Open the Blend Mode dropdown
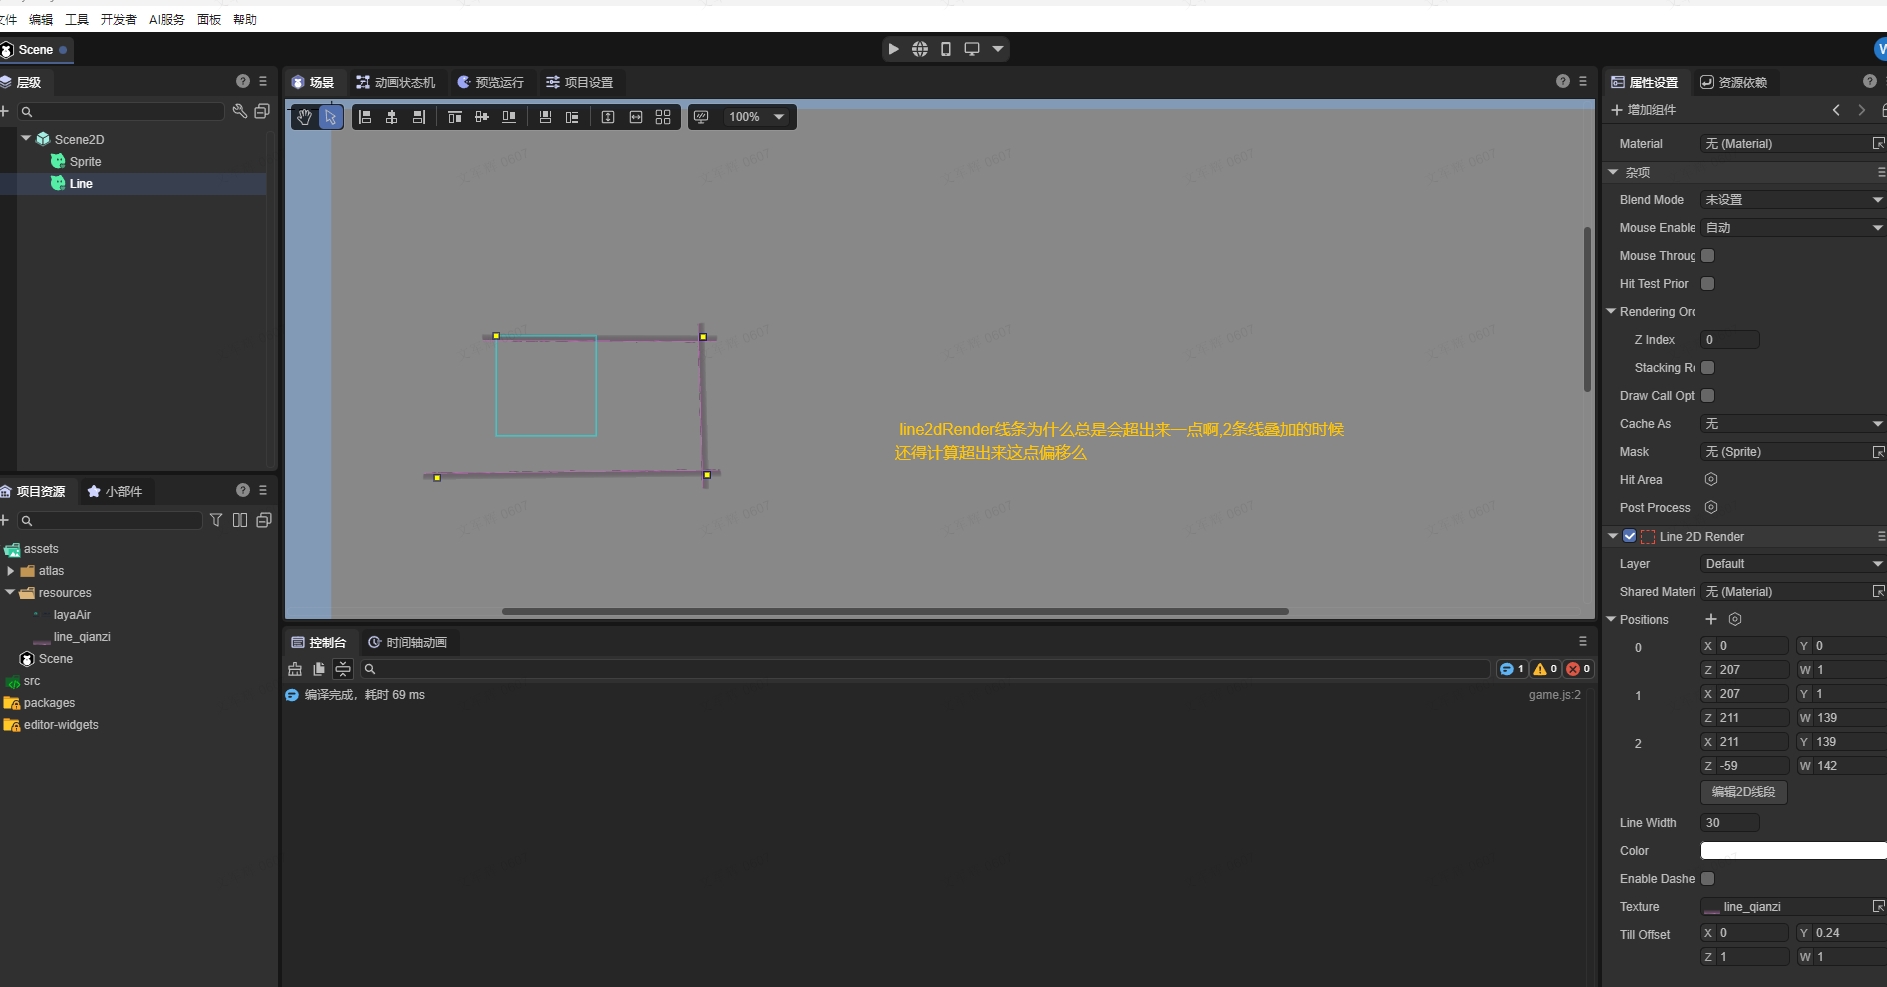Screen dimensions: 1887x987 click(1790, 200)
